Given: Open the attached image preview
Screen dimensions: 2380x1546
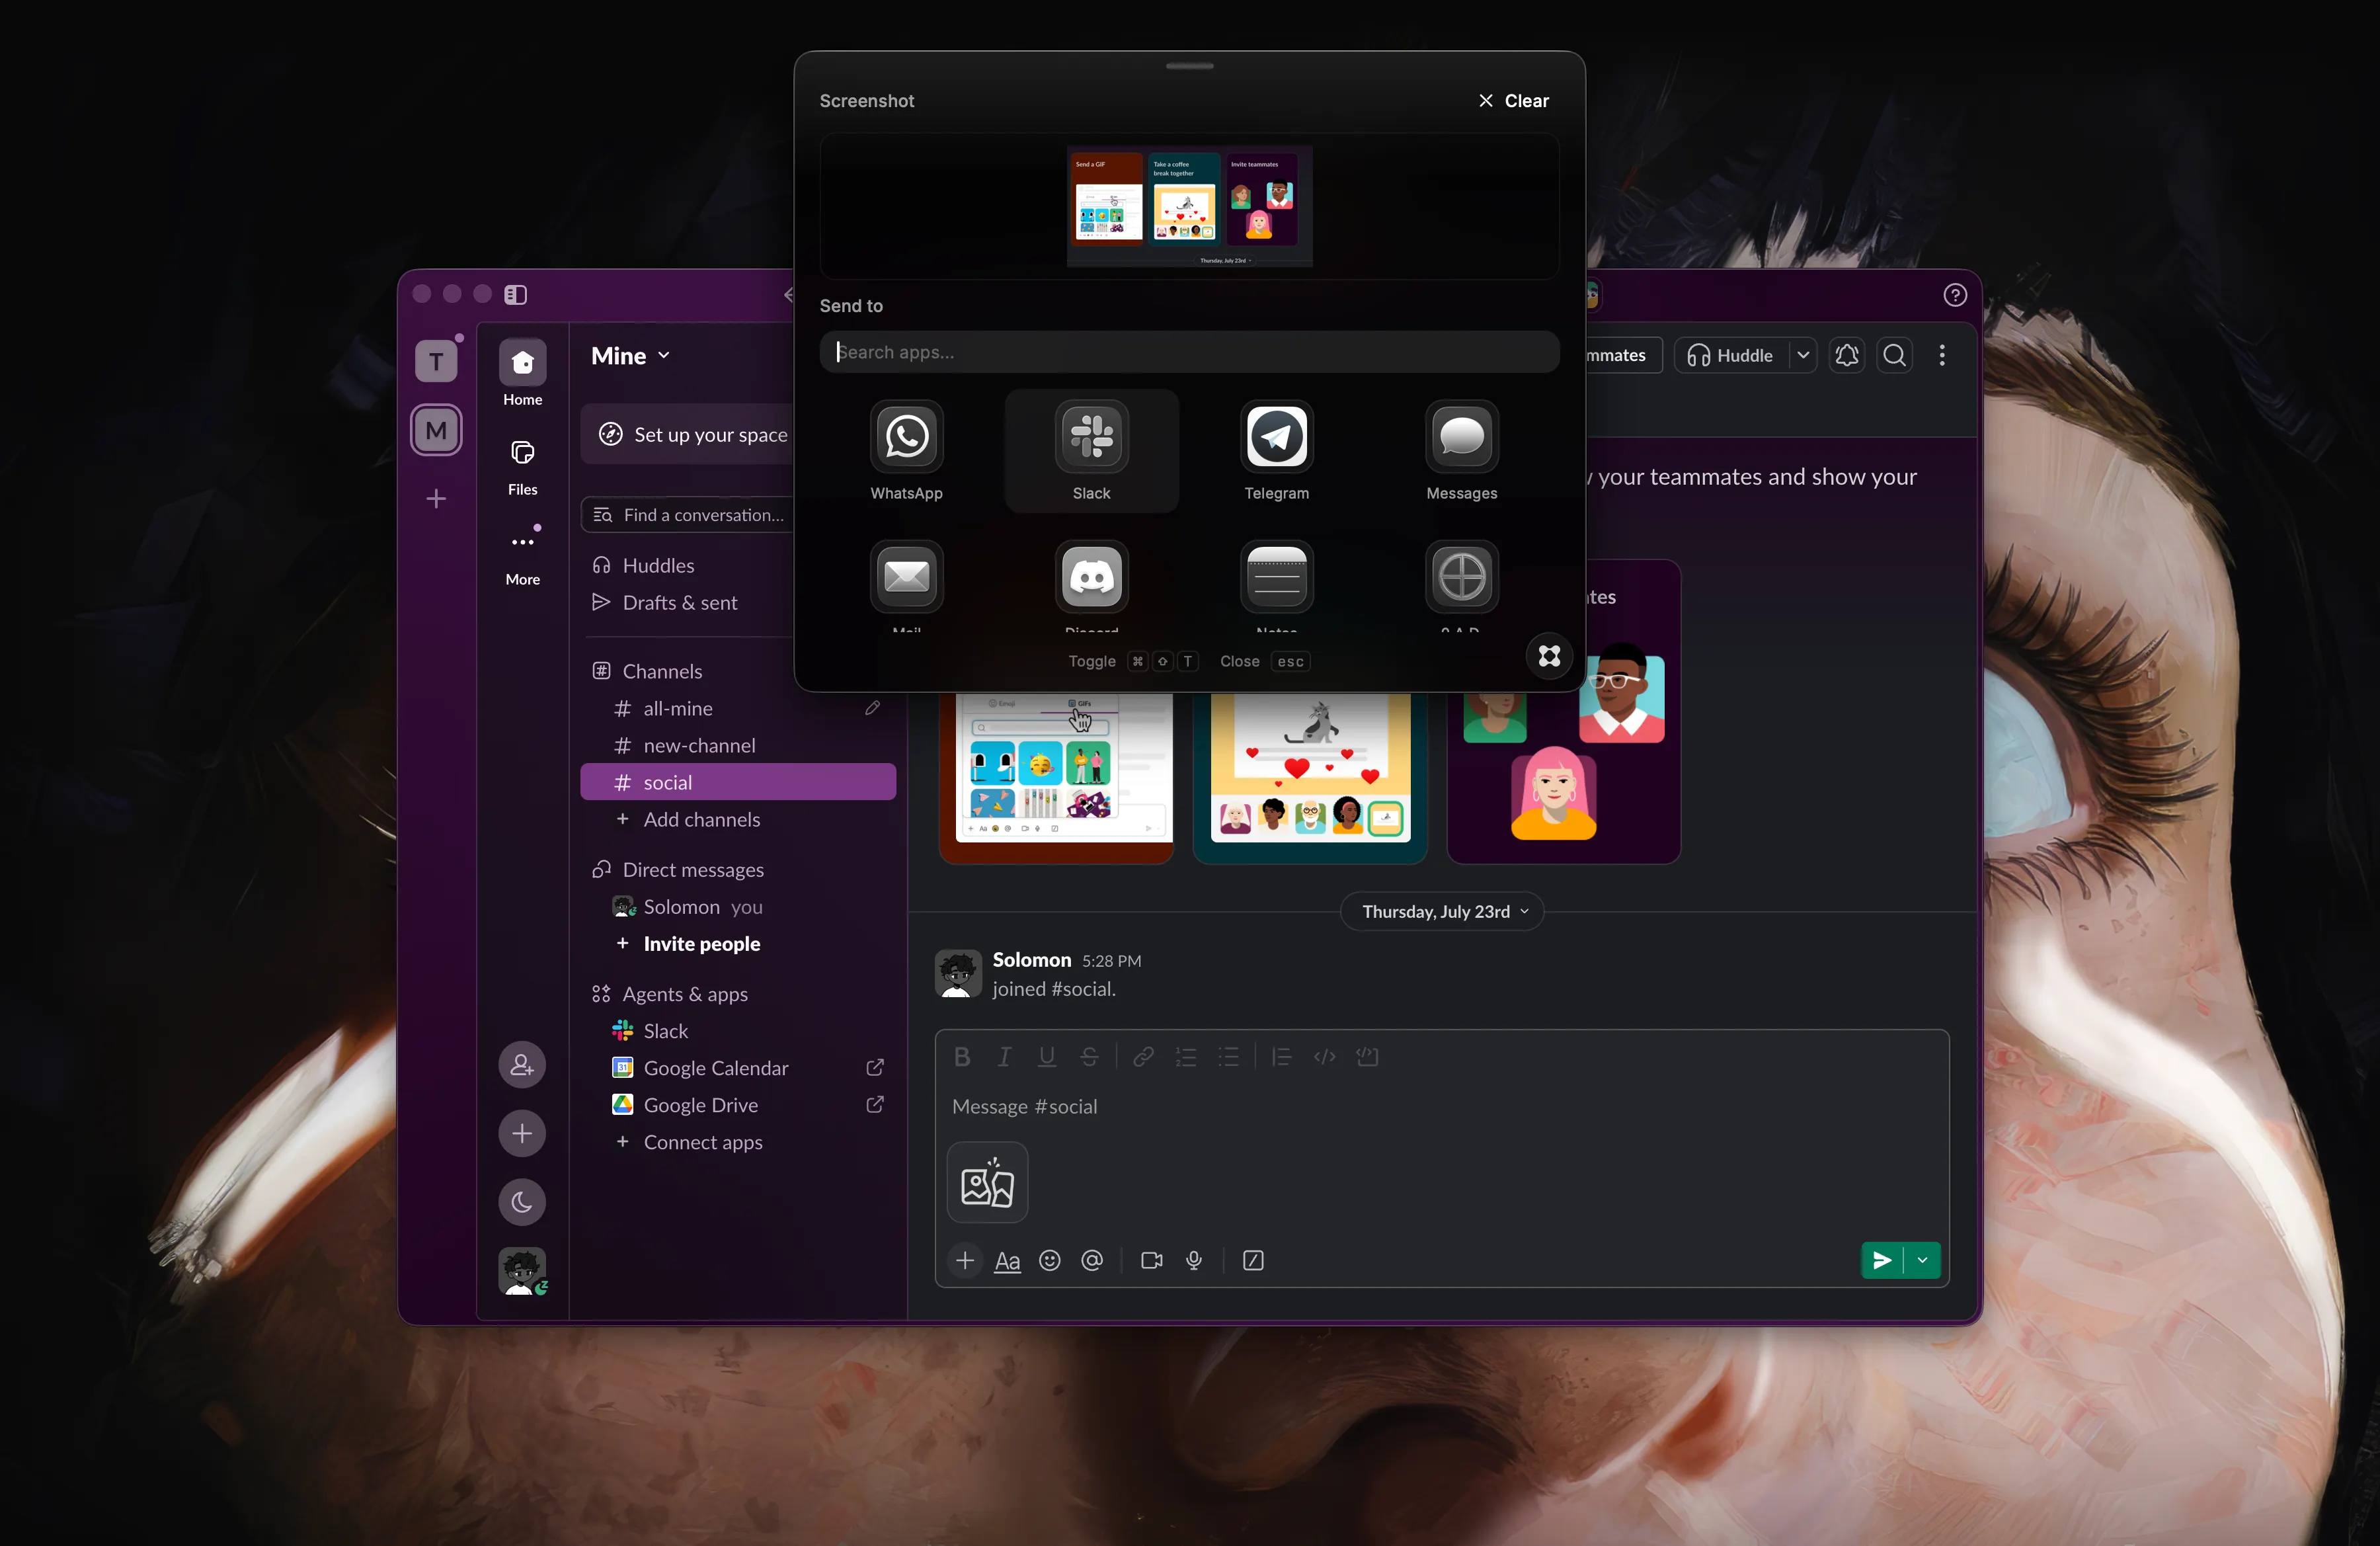Looking at the screenshot, I should (987, 1183).
